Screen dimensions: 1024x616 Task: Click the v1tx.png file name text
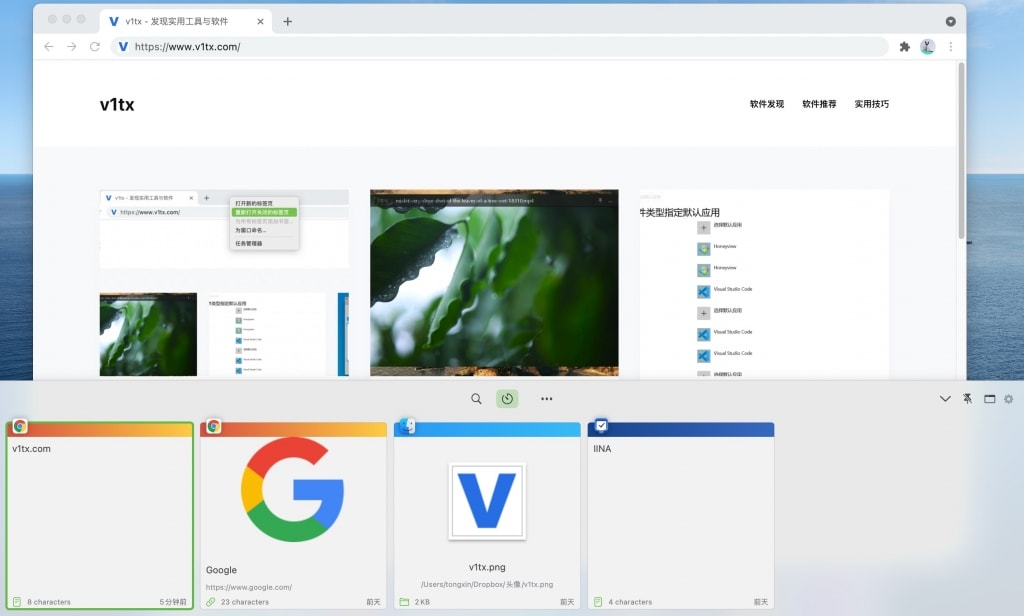pyautogui.click(x=487, y=567)
